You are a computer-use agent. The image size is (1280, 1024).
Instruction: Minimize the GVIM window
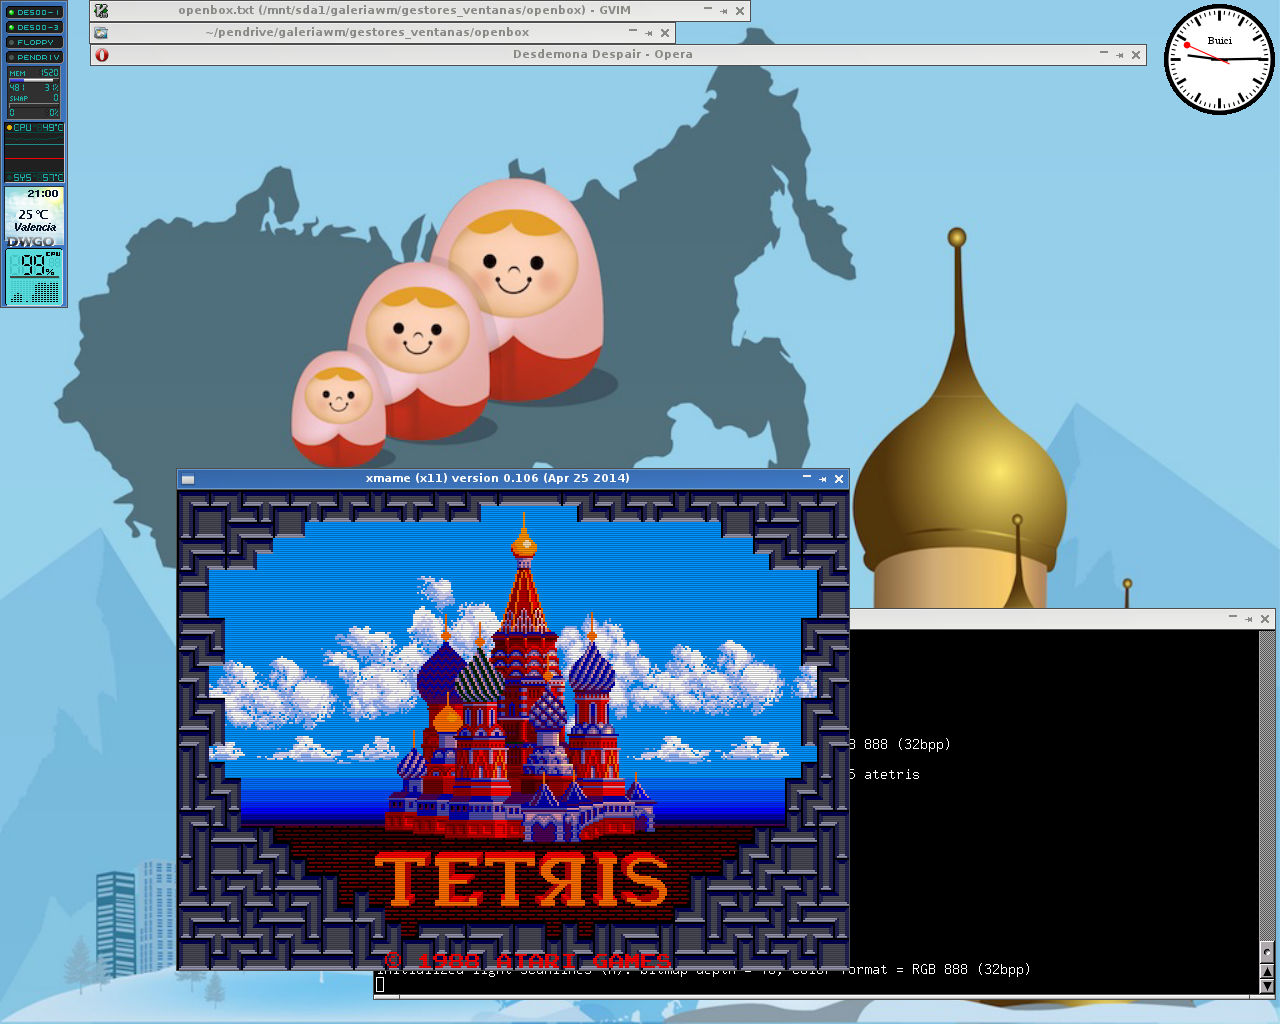tap(708, 10)
